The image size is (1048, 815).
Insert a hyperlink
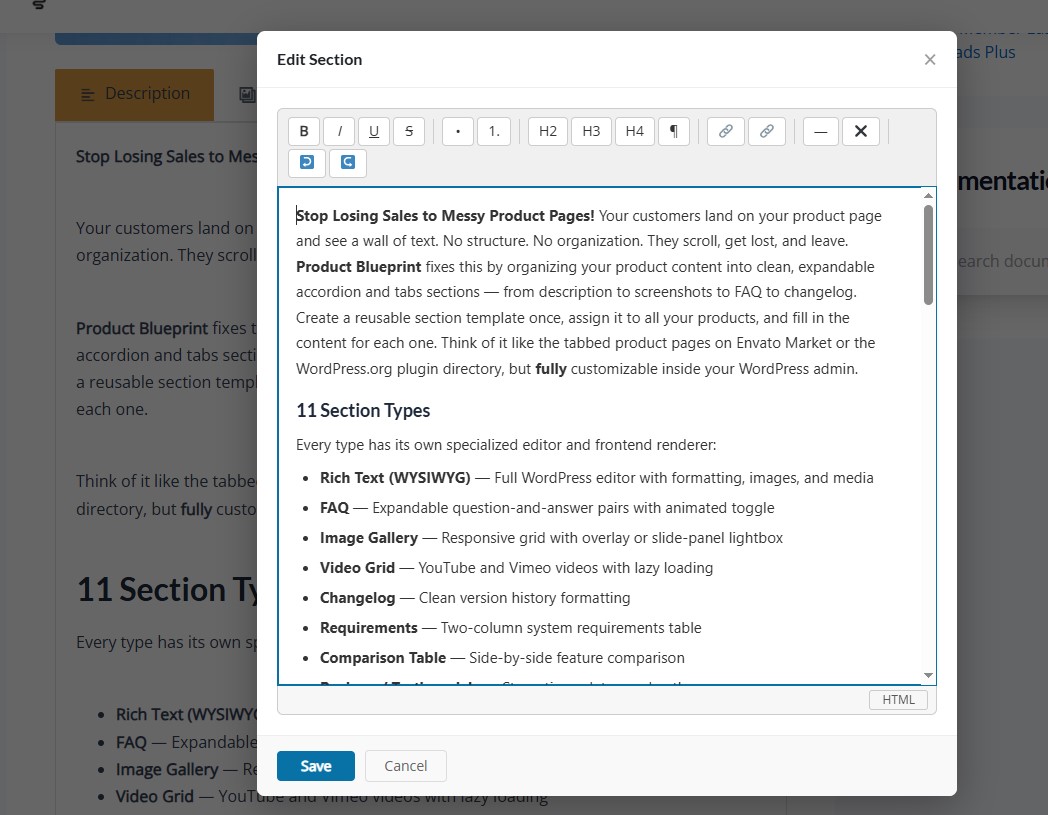(725, 130)
